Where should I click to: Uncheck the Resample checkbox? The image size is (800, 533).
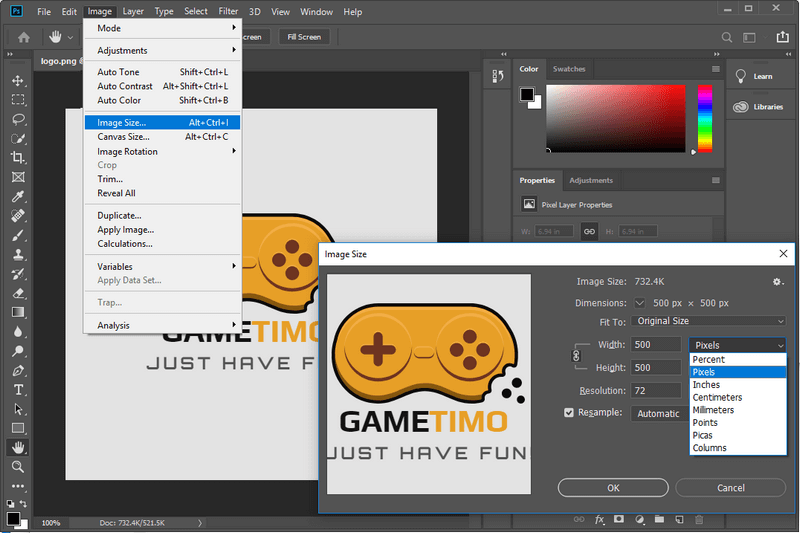pos(569,412)
